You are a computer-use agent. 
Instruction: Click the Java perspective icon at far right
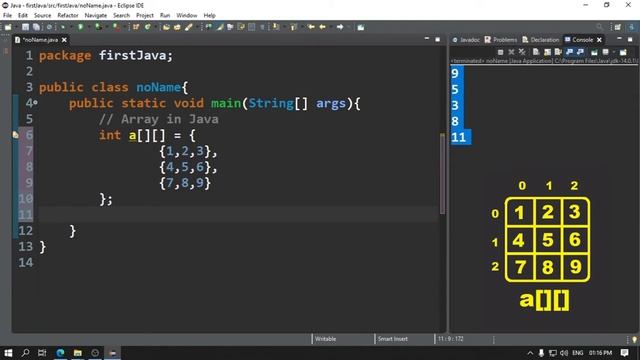pyautogui.click(x=632, y=27)
